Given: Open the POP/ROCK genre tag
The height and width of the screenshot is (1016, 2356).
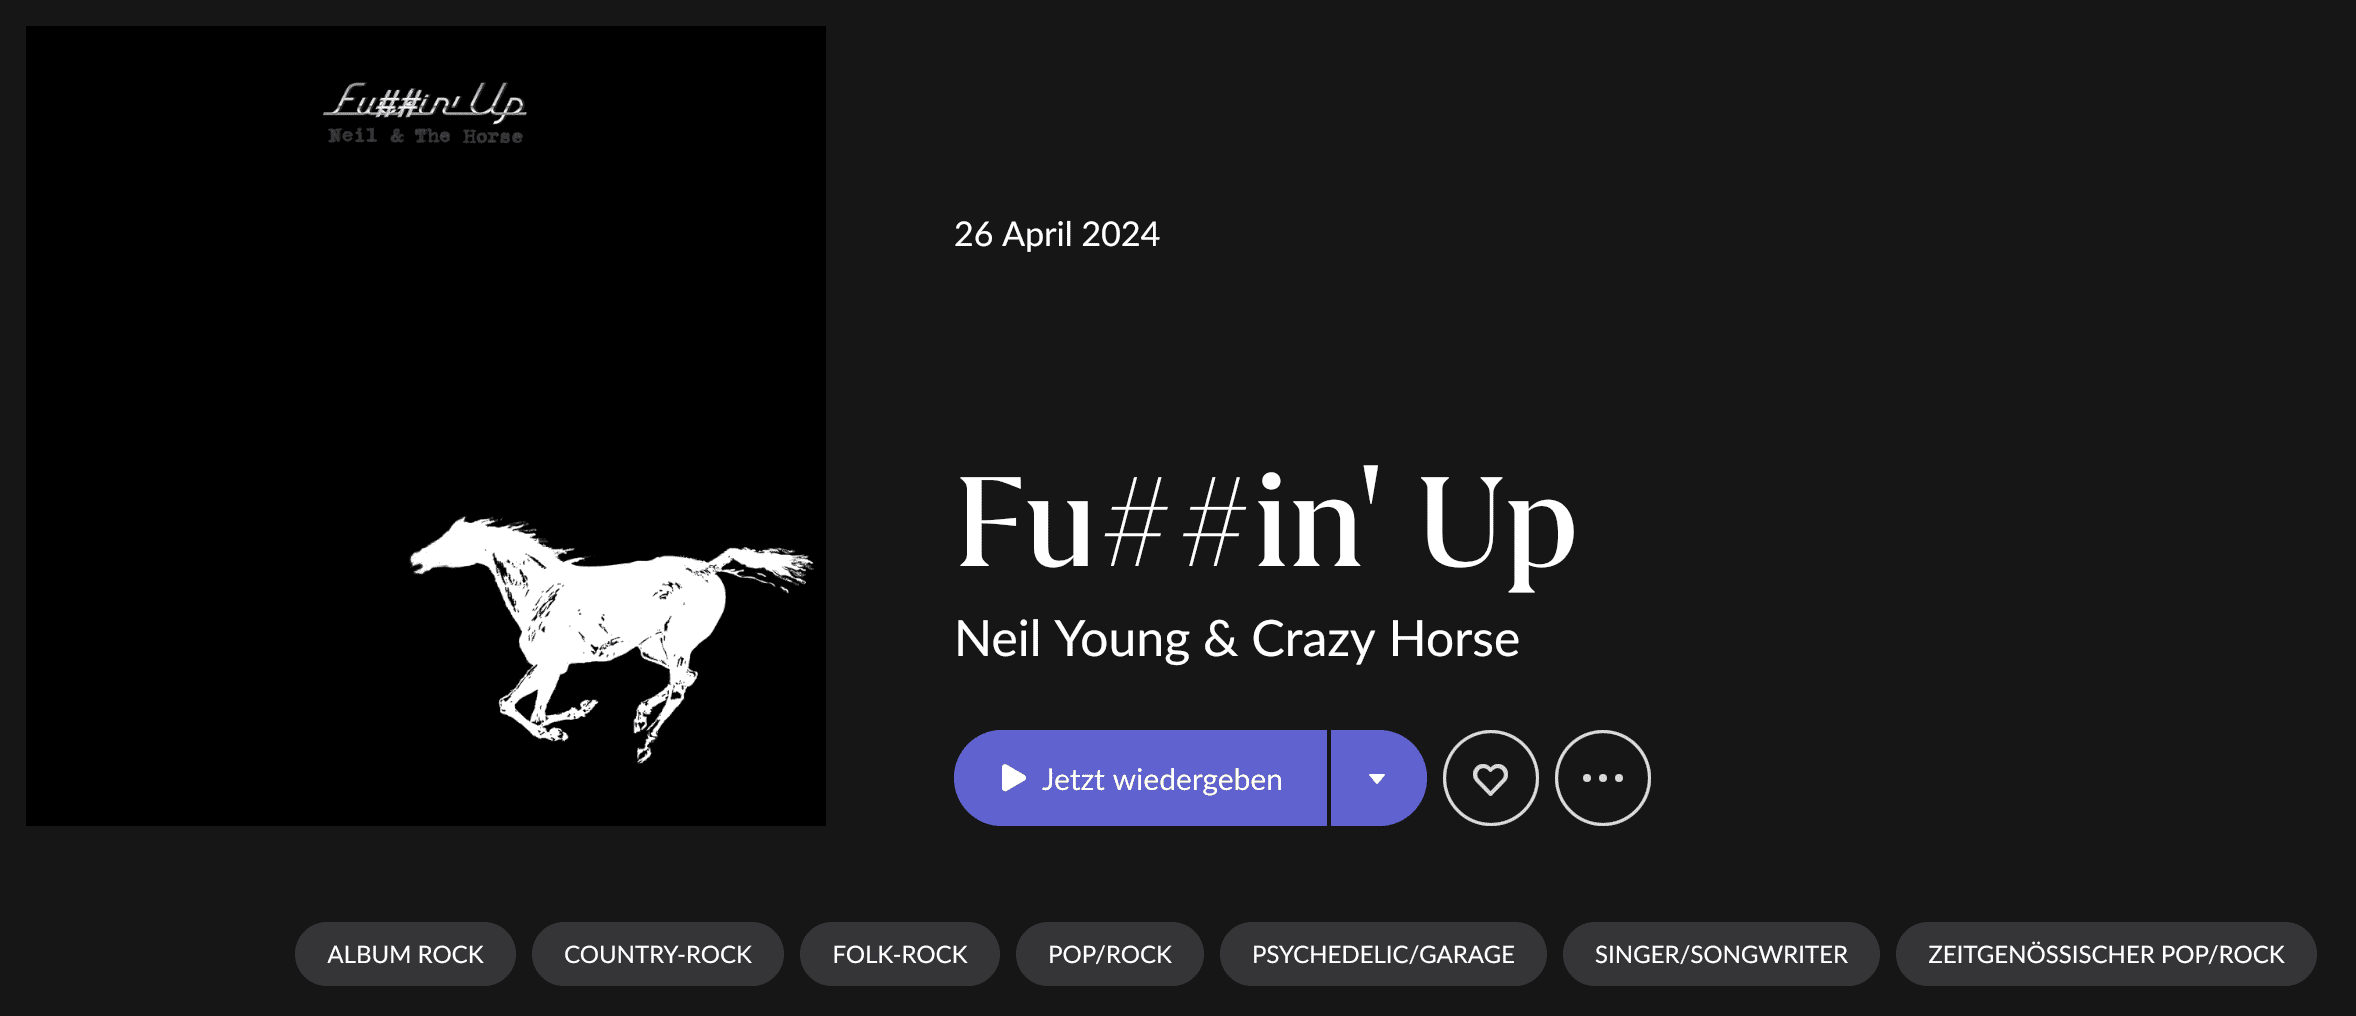Looking at the screenshot, I should [x=1109, y=954].
